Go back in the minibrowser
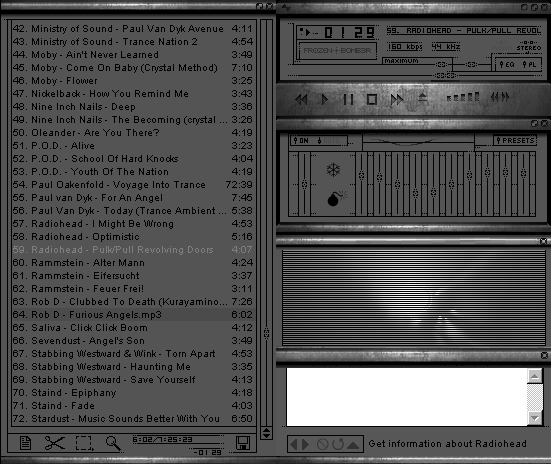This screenshot has height=464, width=551. pyautogui.click(x=293, y=445)
